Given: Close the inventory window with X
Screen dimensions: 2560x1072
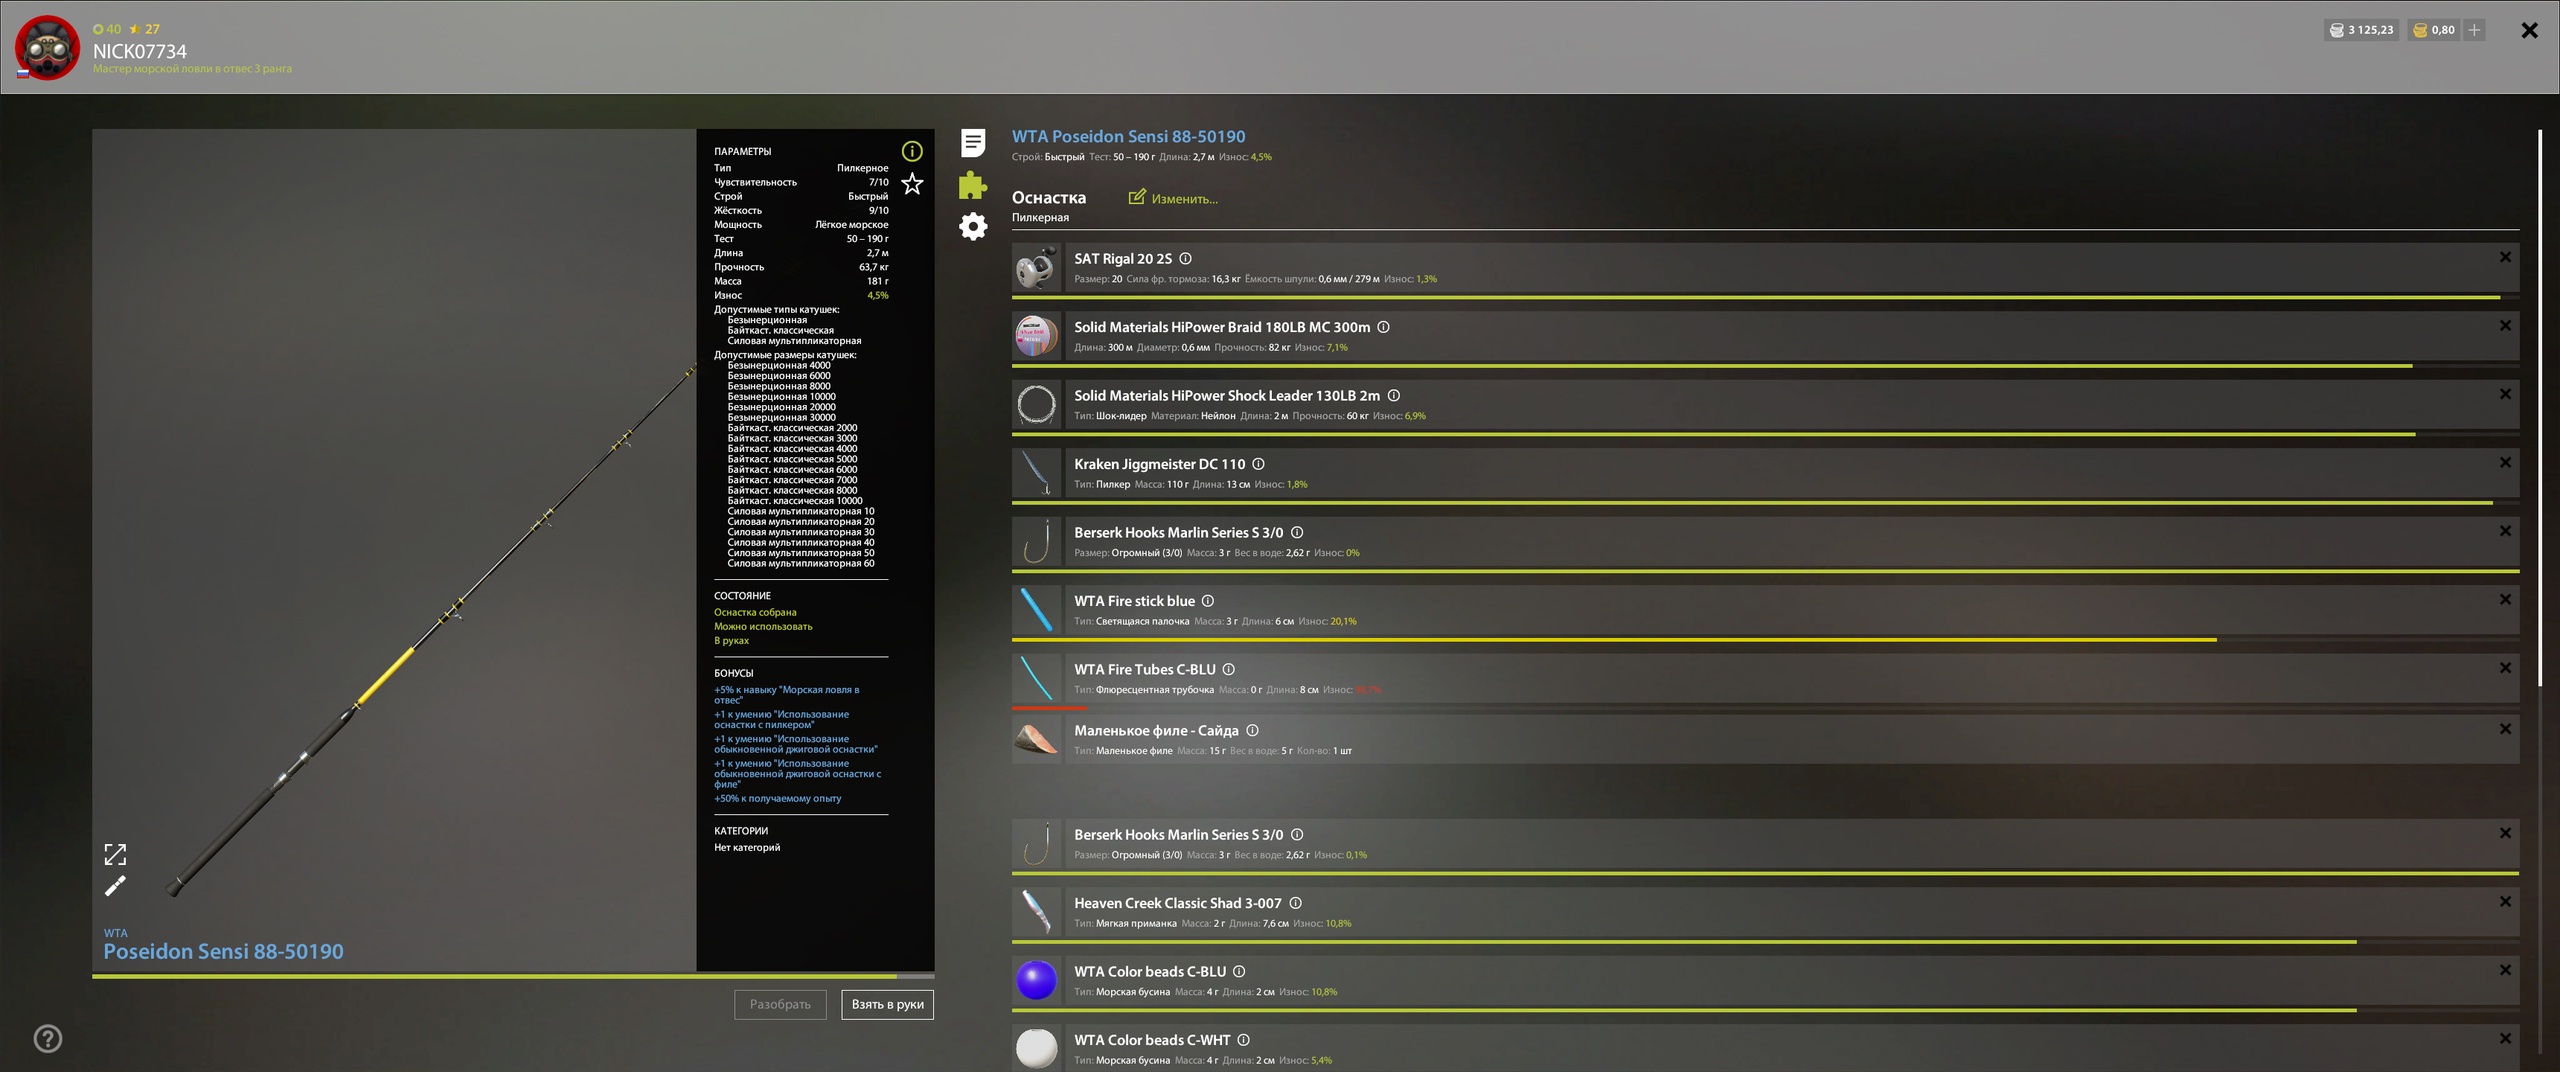Looking at the screenshot, I should coord(2530,30).
